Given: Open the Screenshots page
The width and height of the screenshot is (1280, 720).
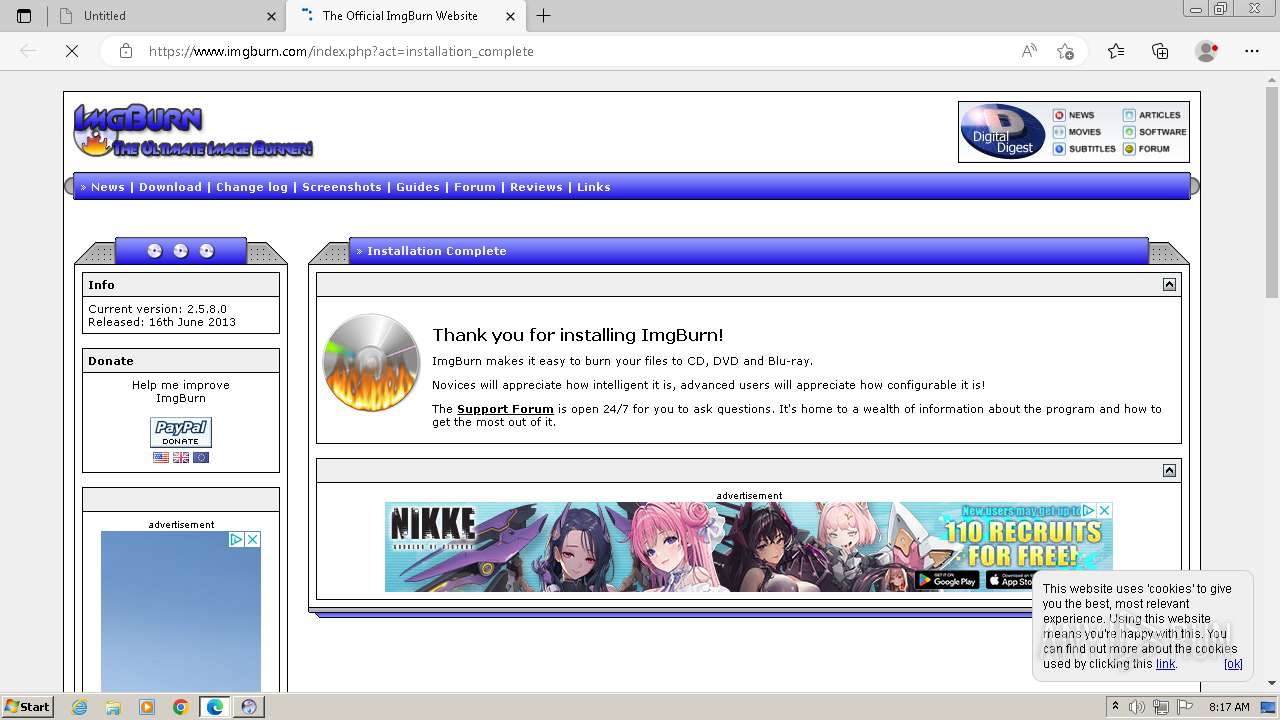Looking at the screenshot, I should [342, 187].
